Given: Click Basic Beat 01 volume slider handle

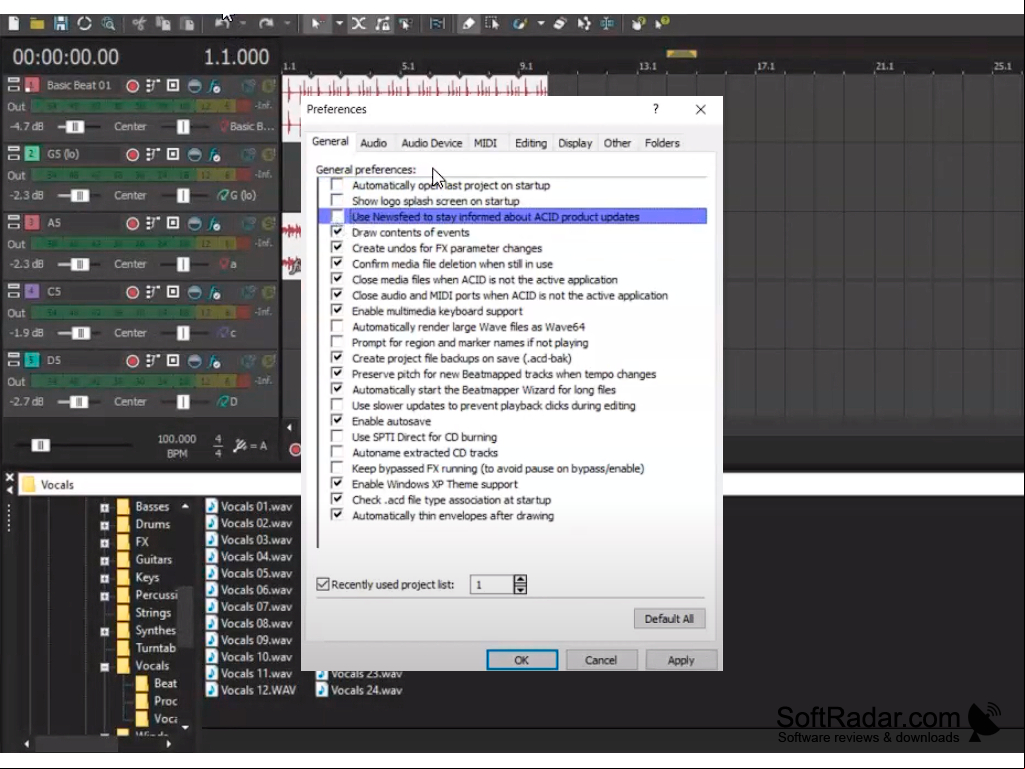Looking at the screenshot, I should tap(75, 126).
